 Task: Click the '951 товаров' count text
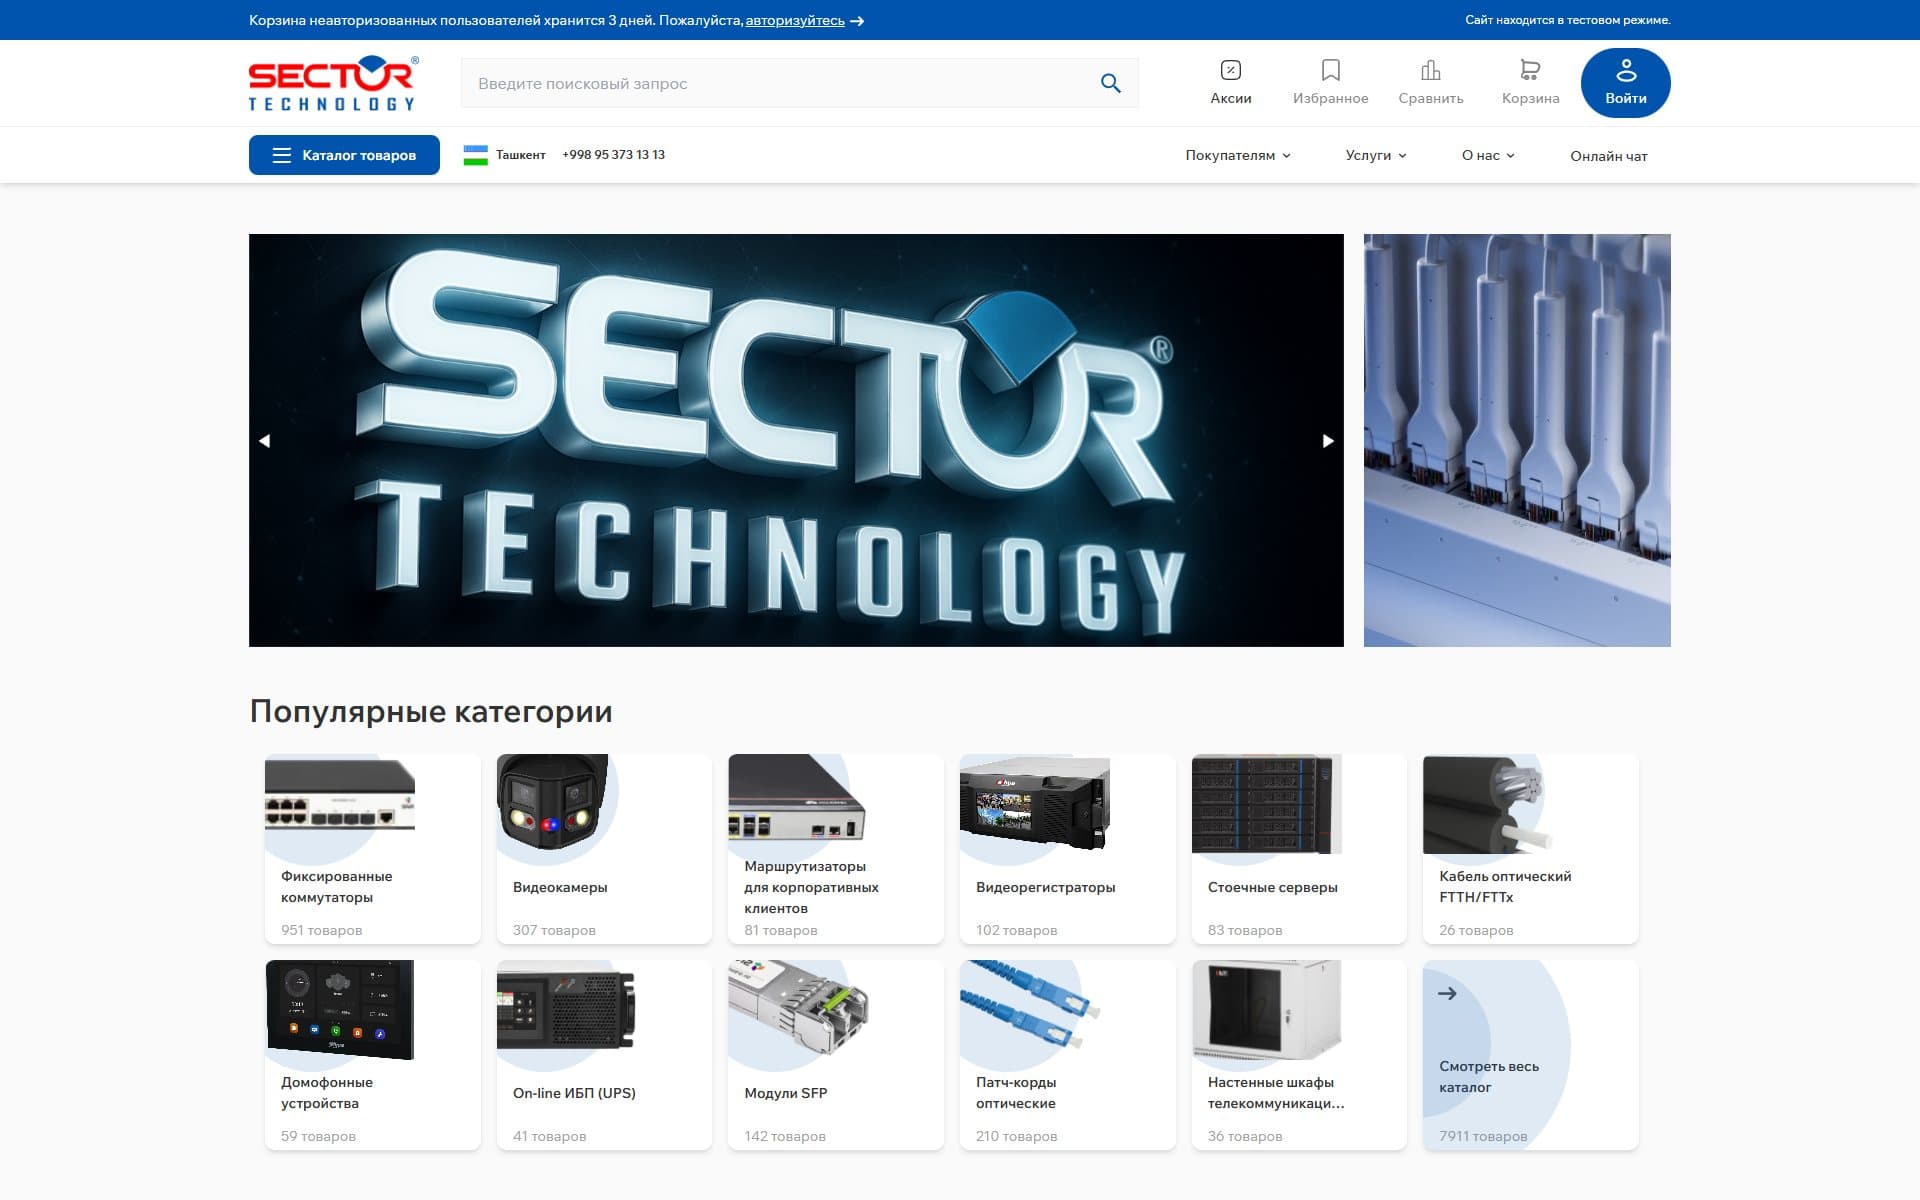pos(321,930)
